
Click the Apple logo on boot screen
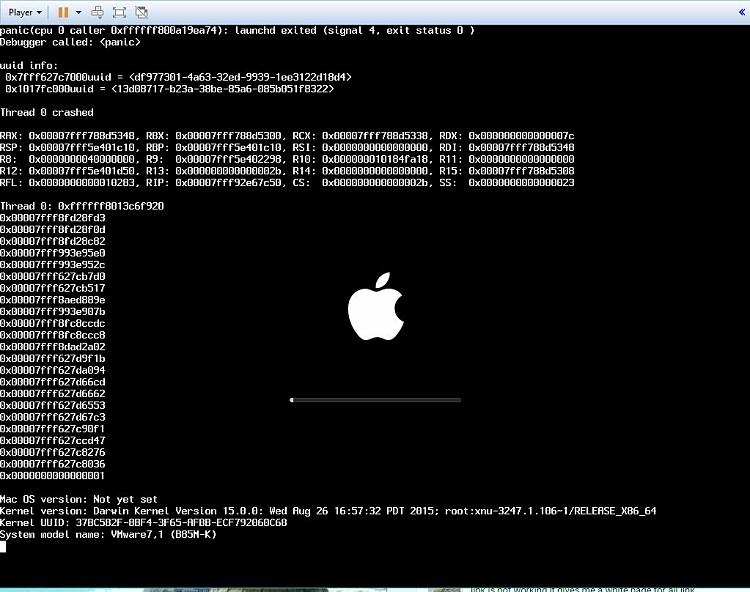(375, 307)
